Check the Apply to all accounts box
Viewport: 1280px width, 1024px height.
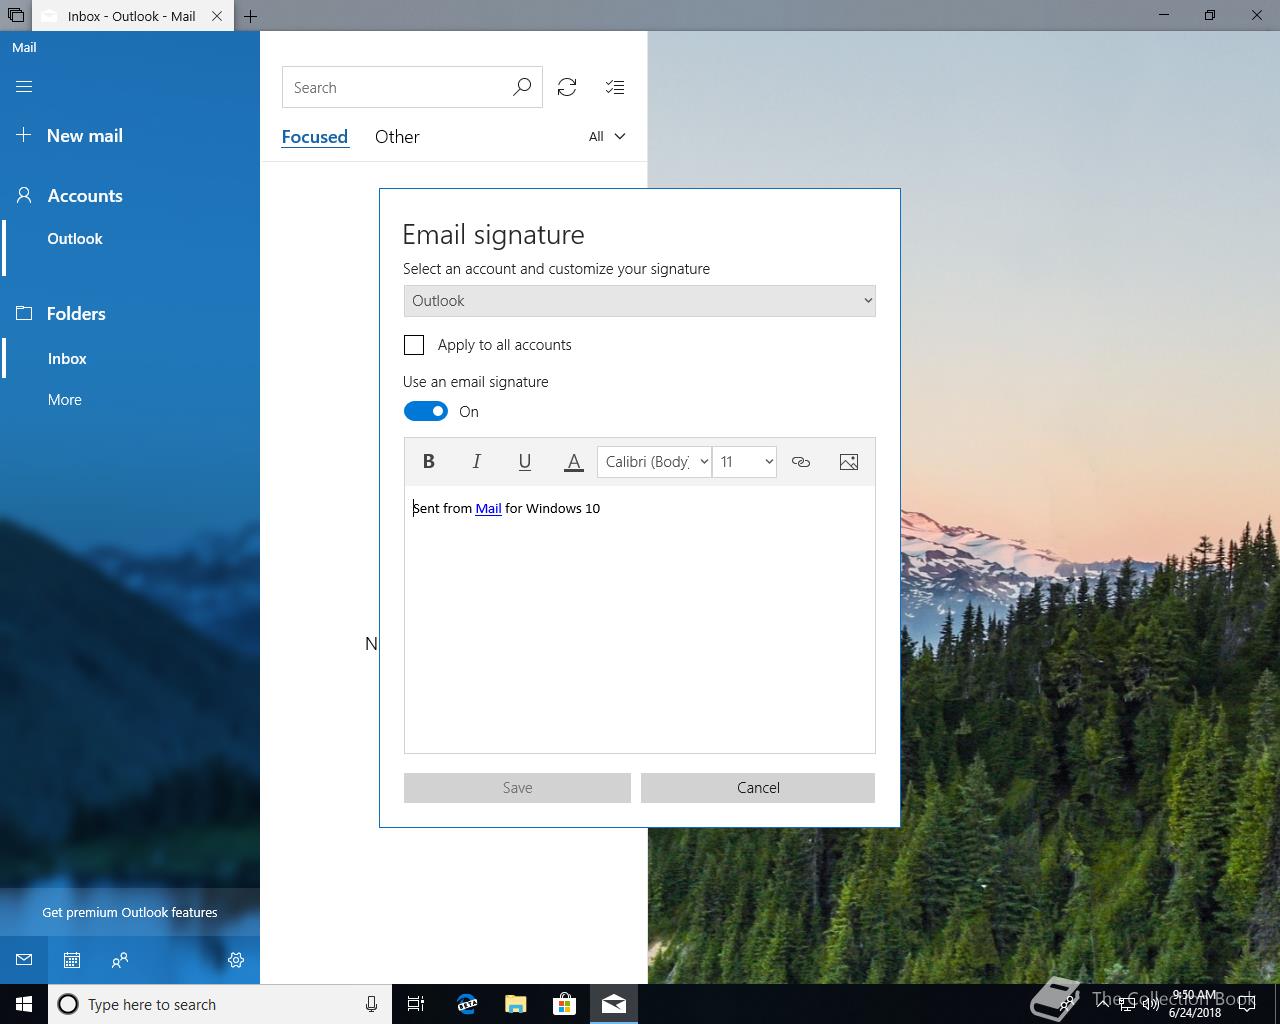click(414, 345)
